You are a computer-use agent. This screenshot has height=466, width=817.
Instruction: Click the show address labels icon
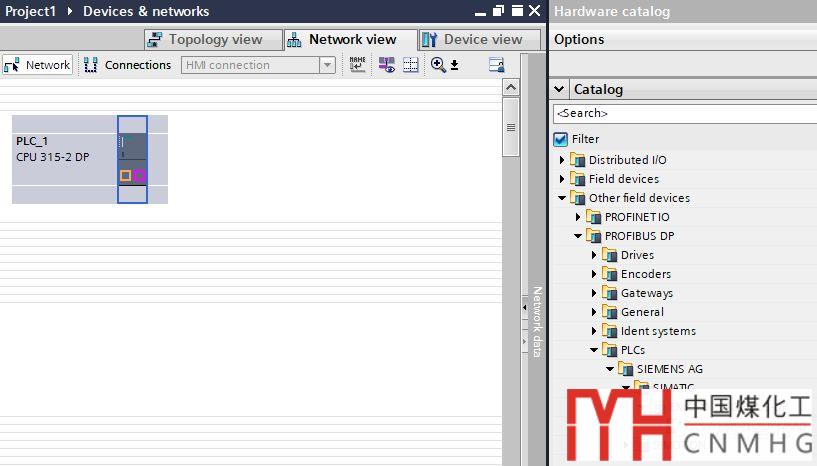pyautogui.click(x=357, y=65)
